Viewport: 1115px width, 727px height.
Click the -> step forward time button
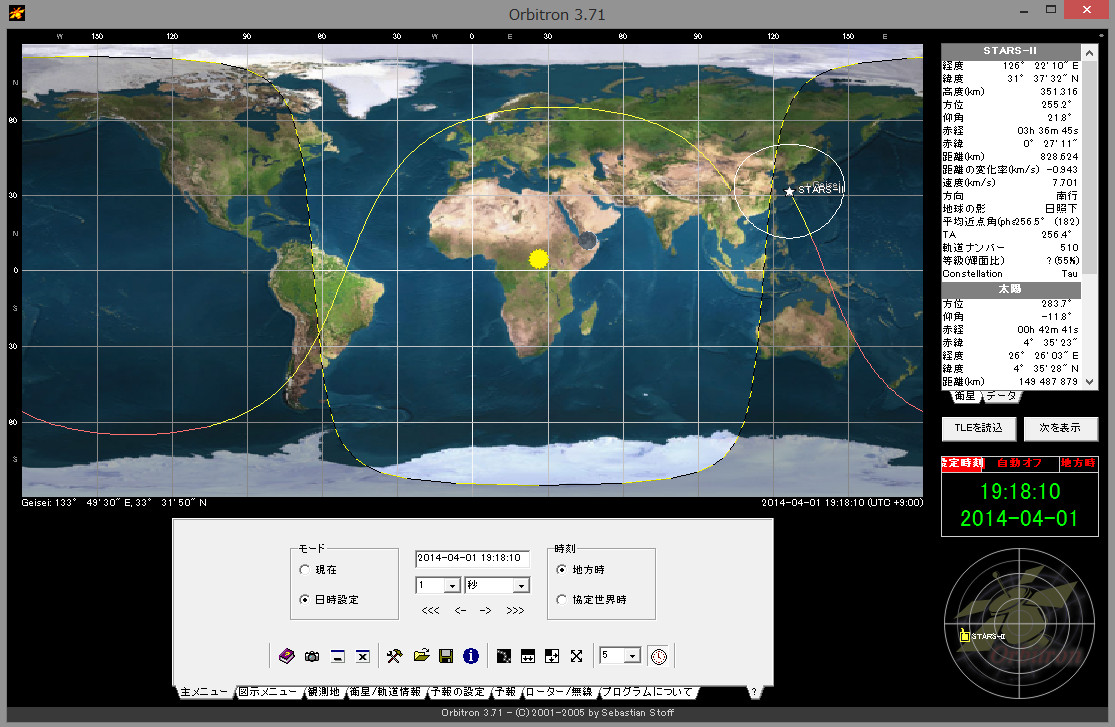(x=486, y=610)
